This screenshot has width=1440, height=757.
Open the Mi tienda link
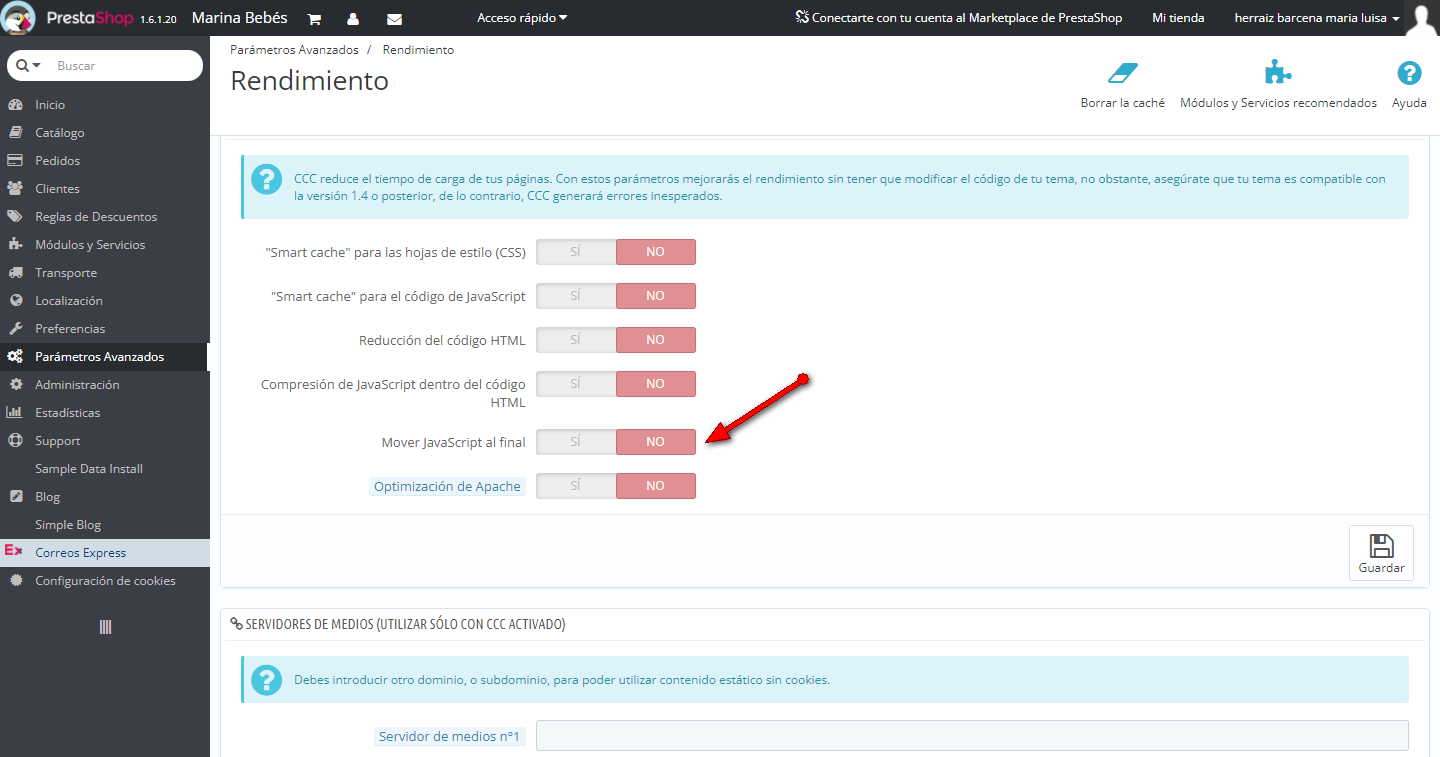click(1178, 18)
